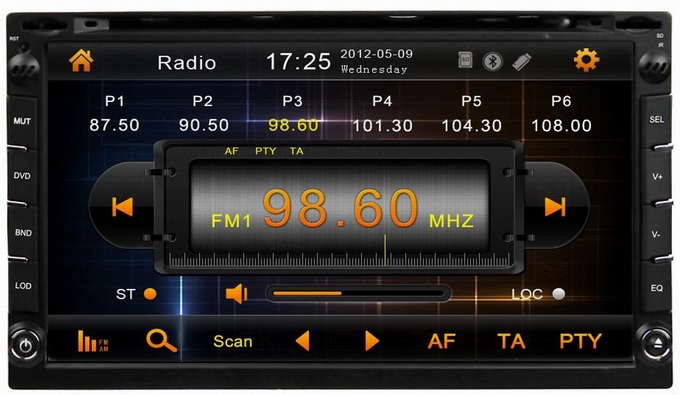This screenshot has width=680, height=395.
Task: Select preset P4 101.30
Action: [382, 114]
